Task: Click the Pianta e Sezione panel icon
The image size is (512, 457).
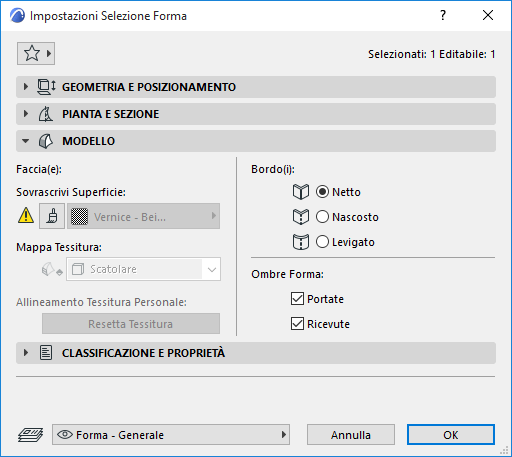Action: (46, 114)
